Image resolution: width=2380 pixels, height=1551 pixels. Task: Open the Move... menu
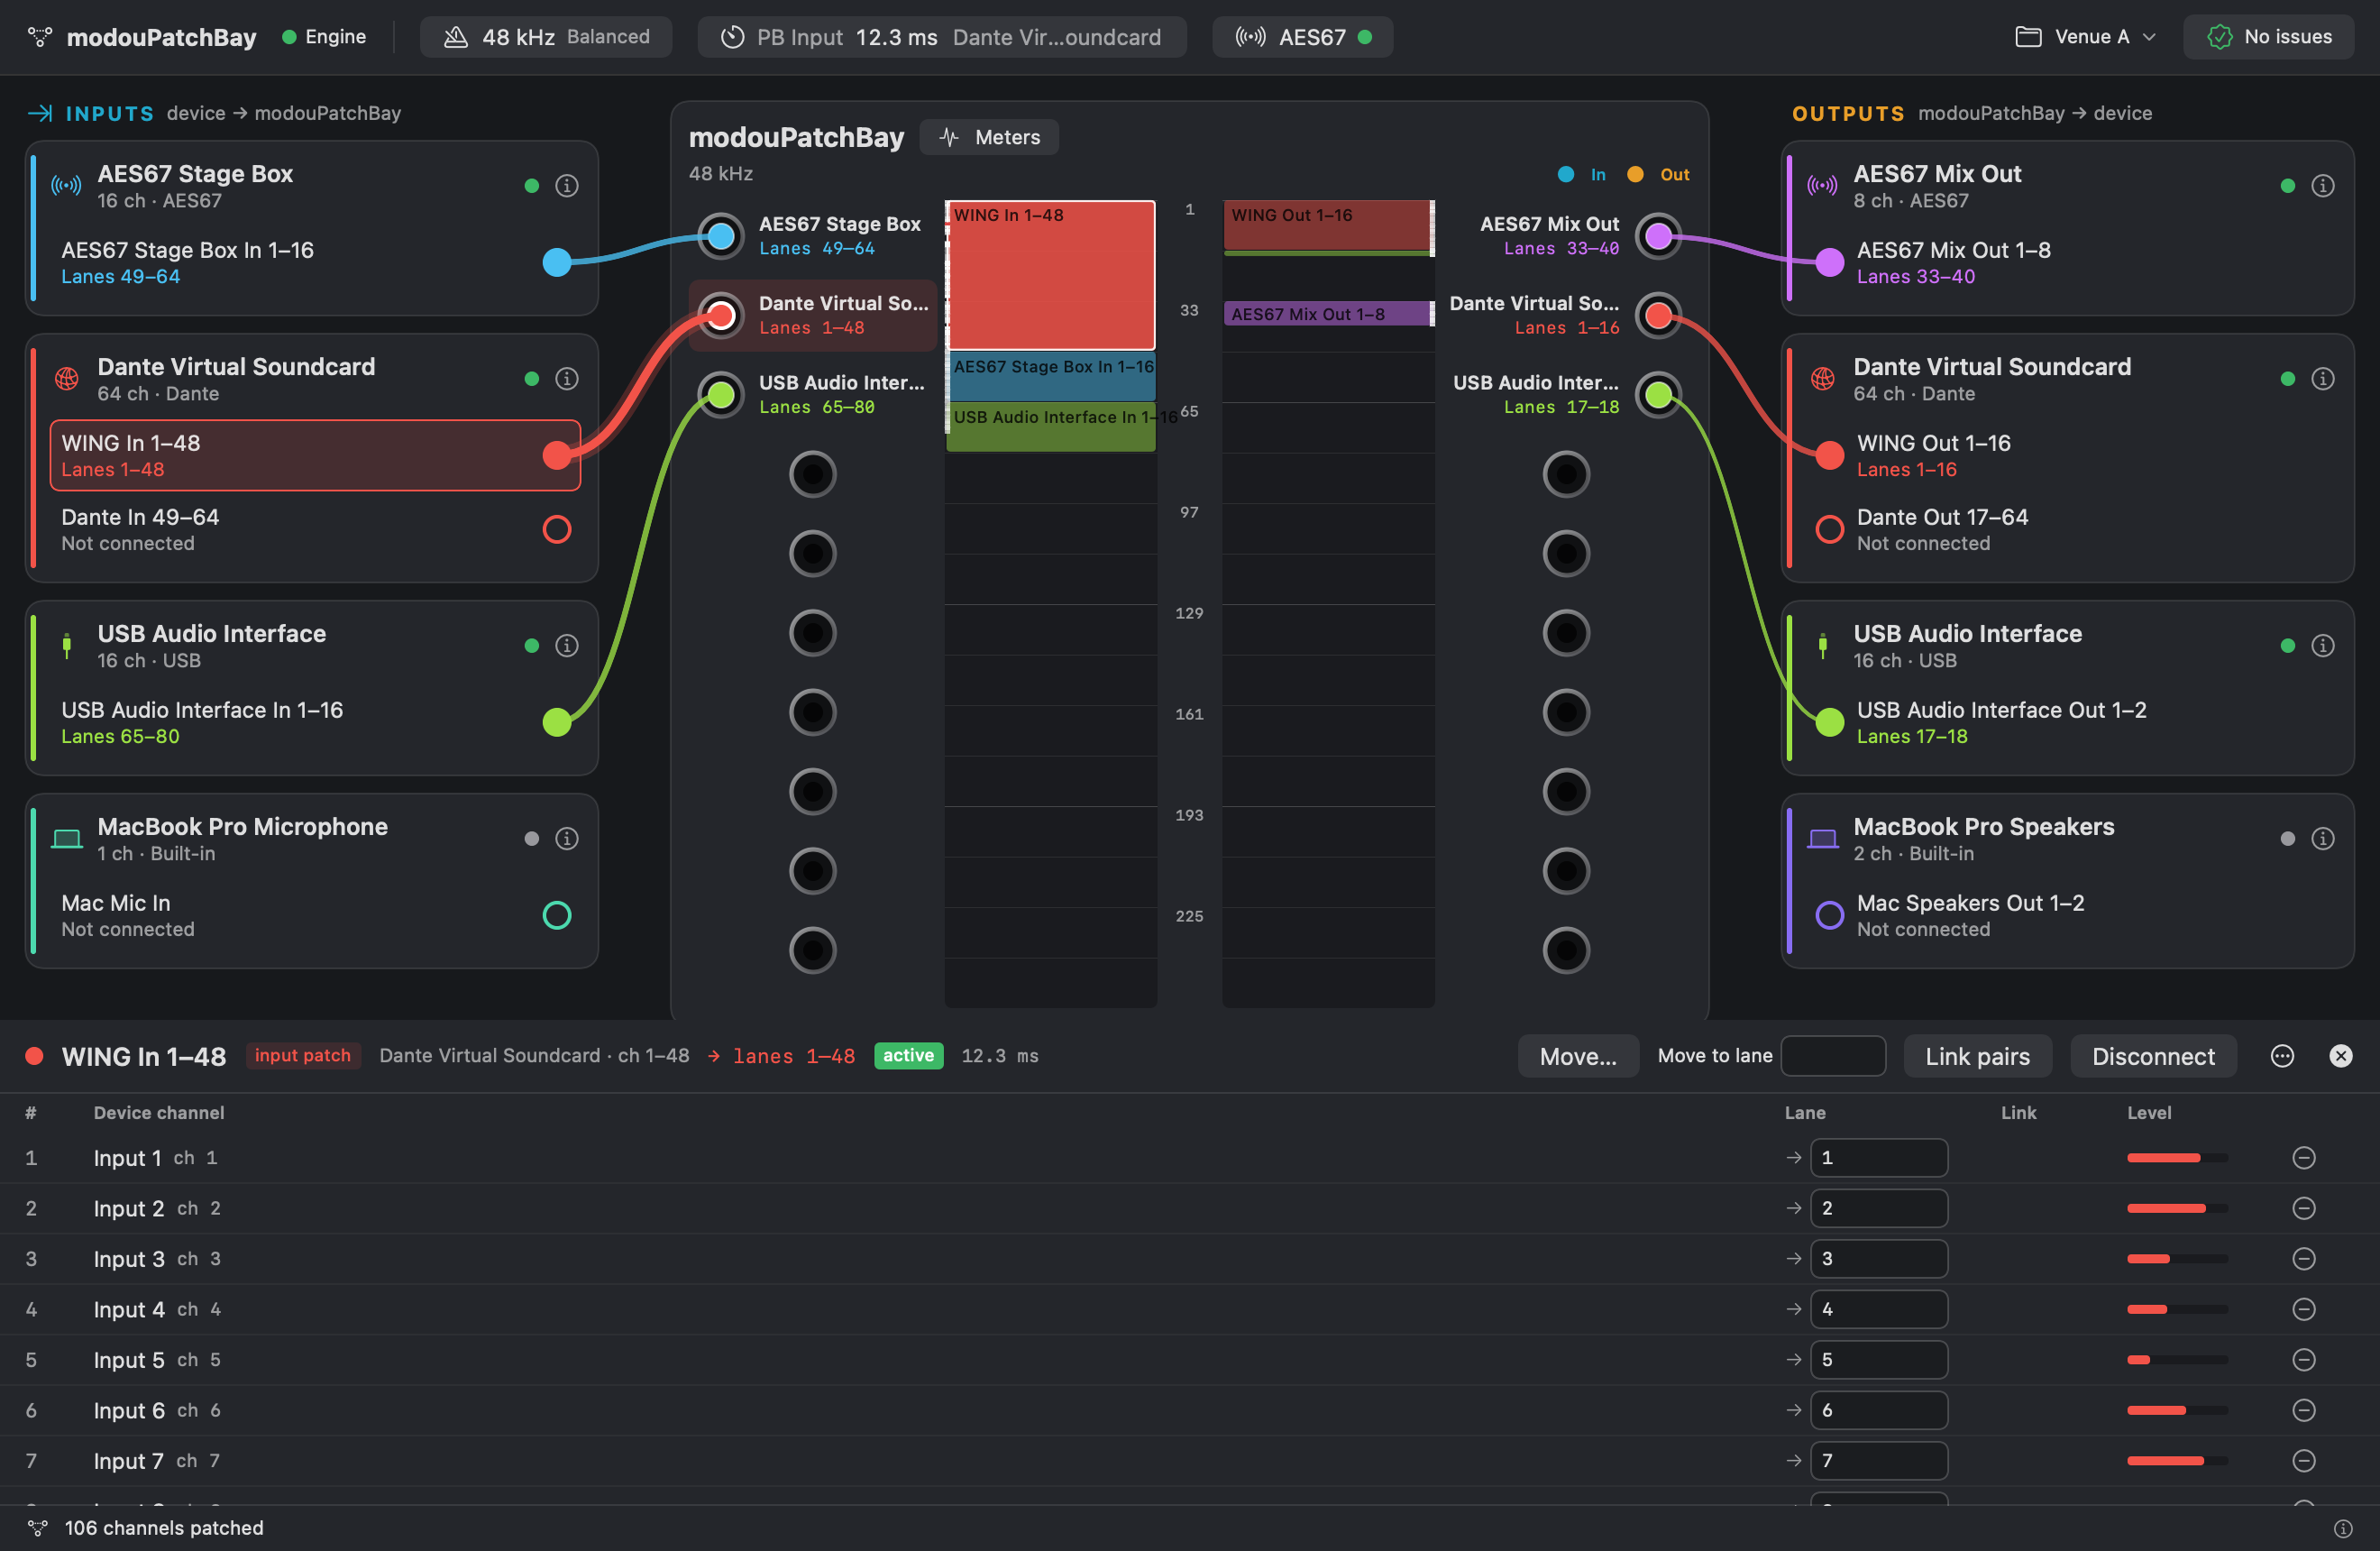(x=1578, y=1056)
